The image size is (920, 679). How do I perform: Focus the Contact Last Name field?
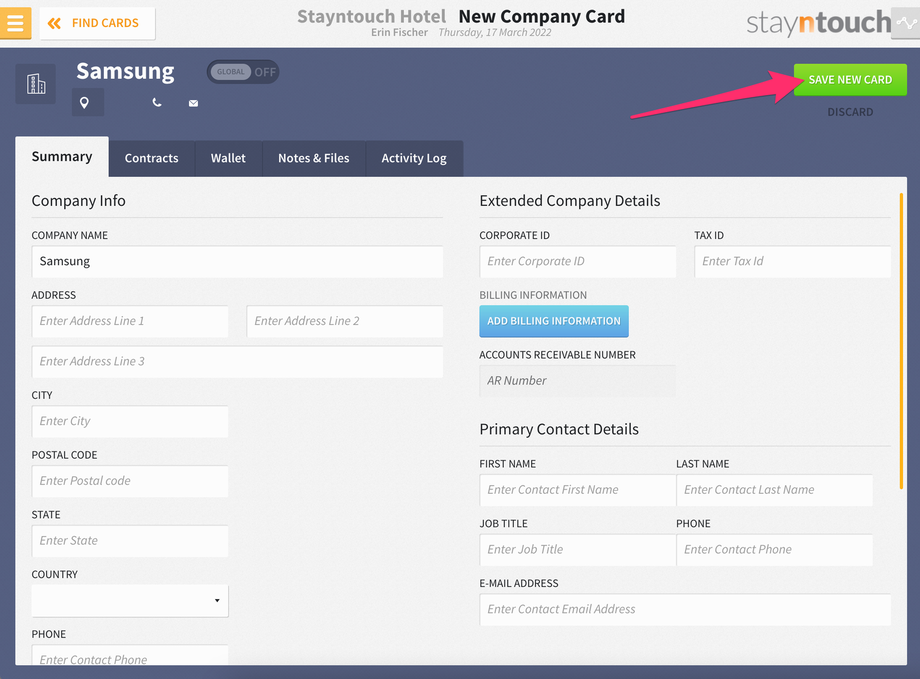tap(774, 490)
